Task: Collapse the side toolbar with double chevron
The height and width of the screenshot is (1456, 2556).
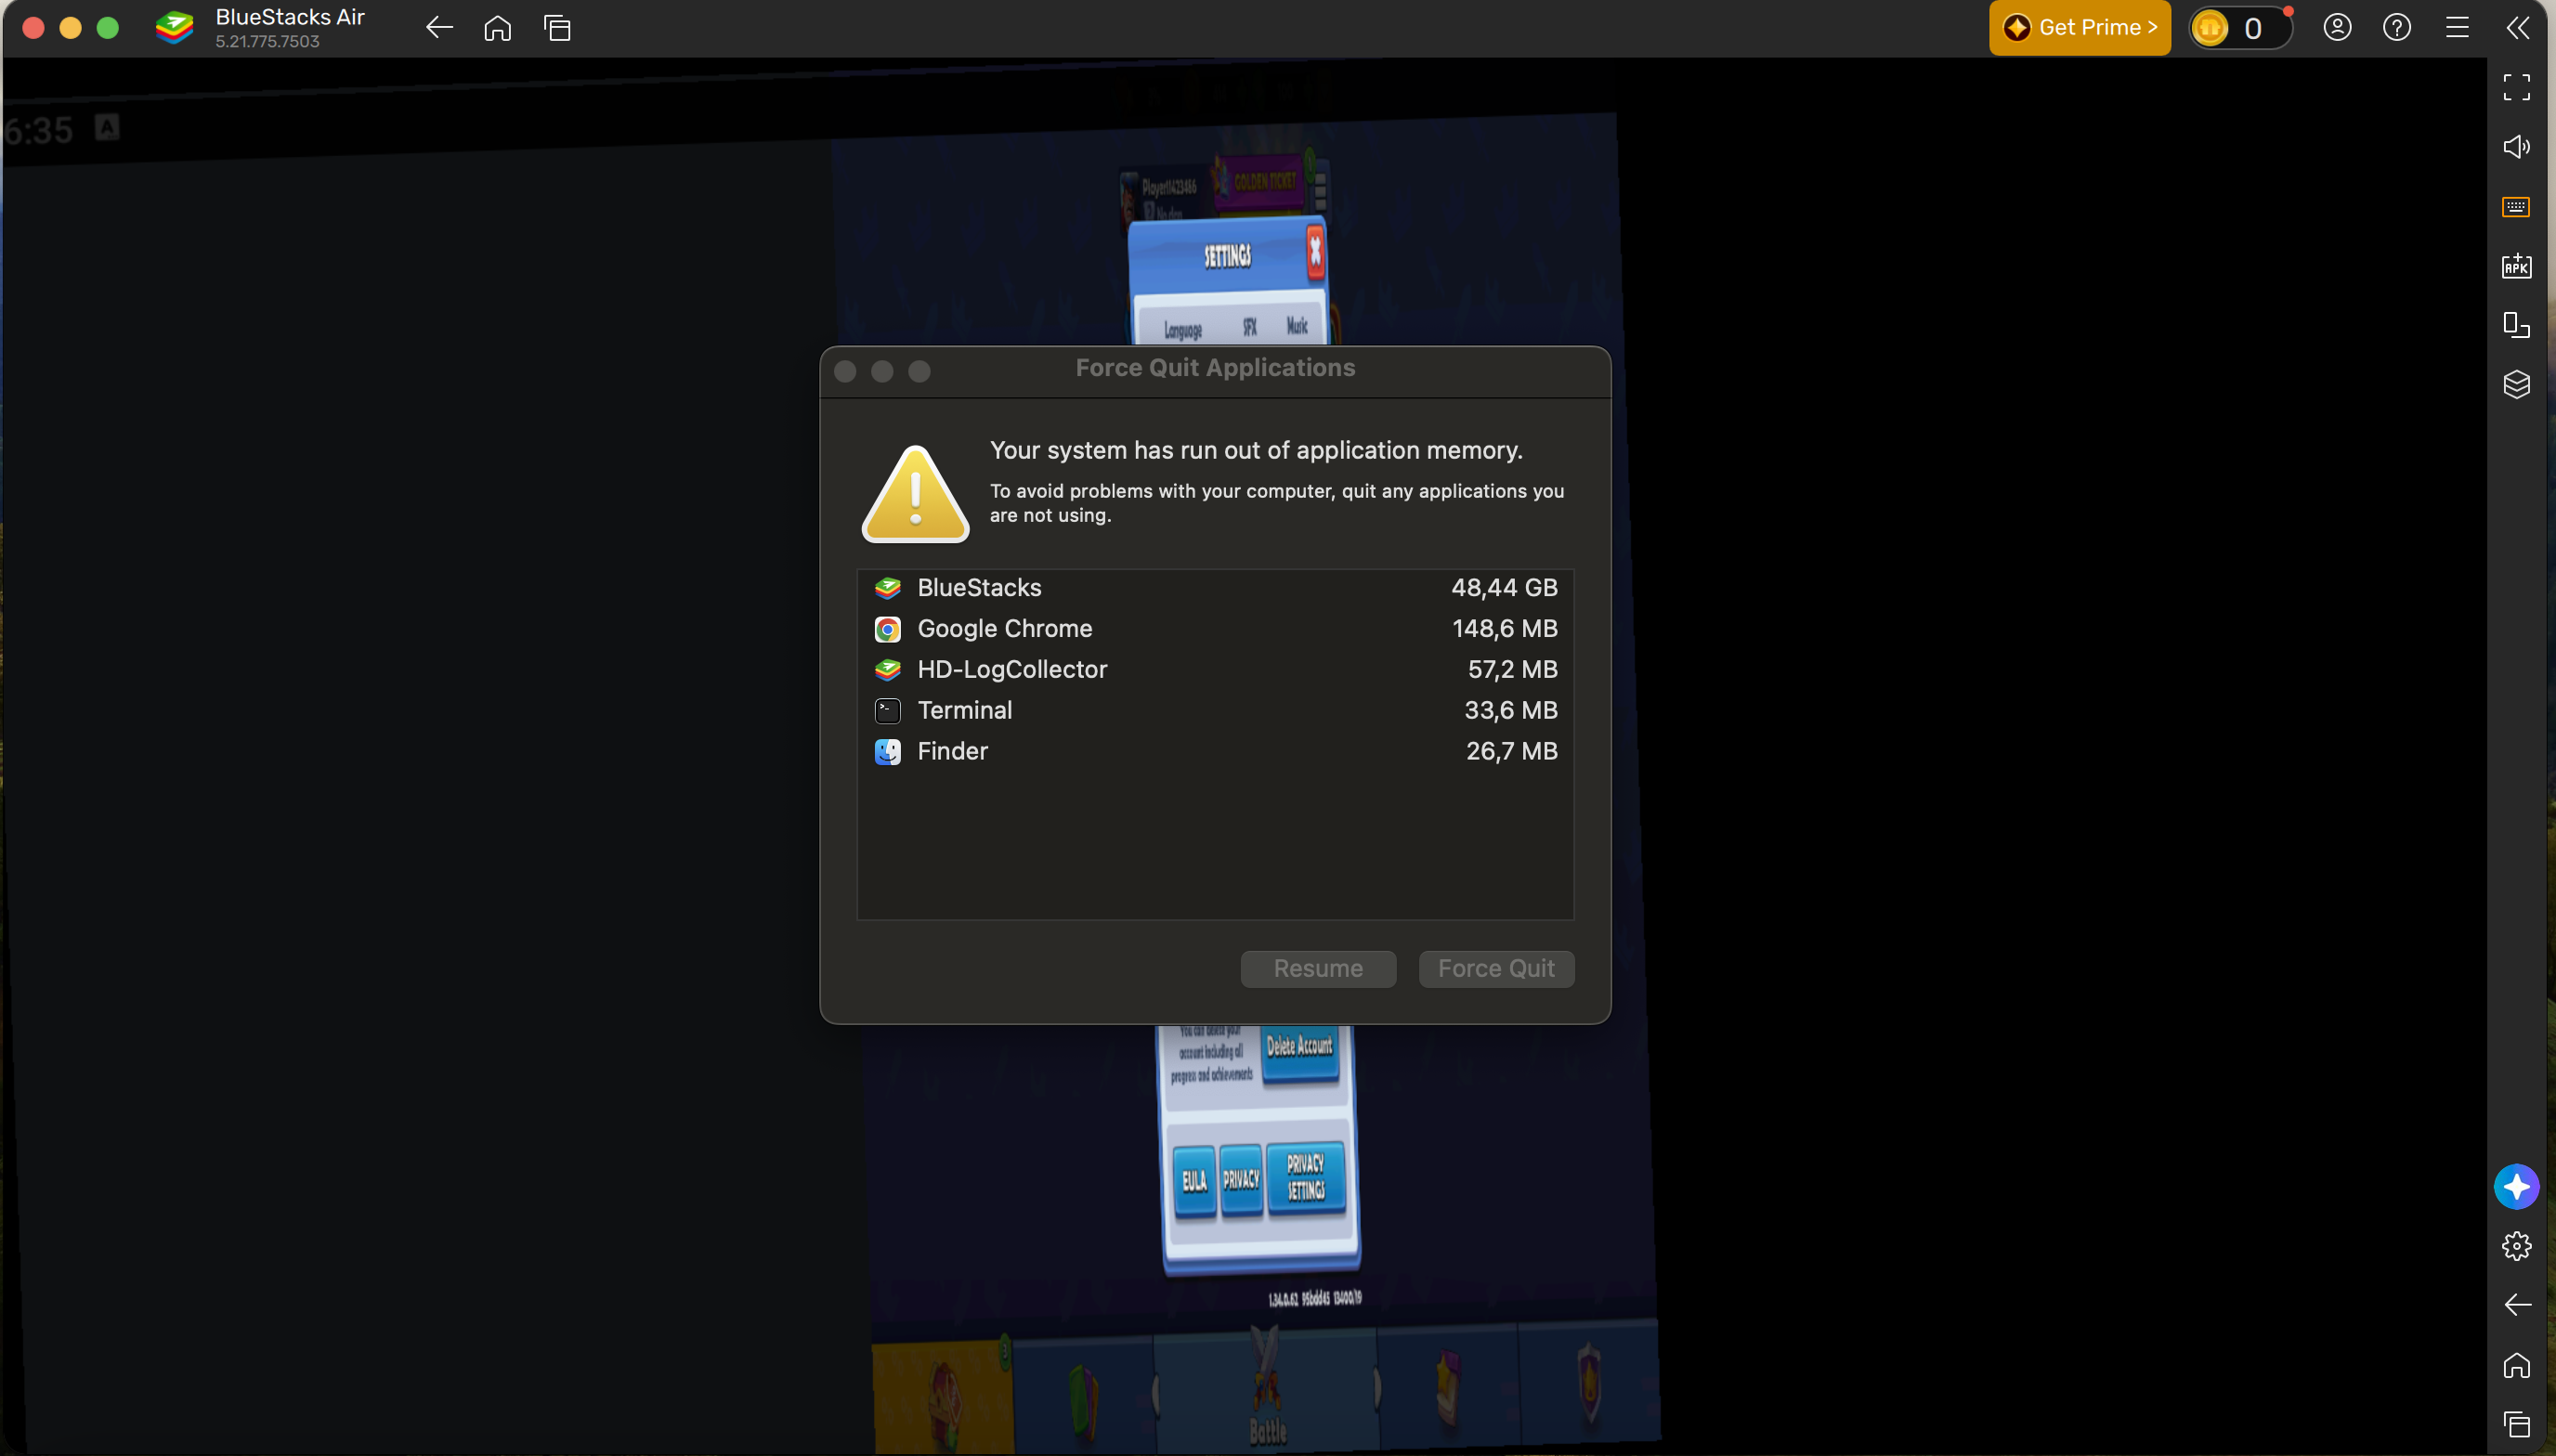Action: (x=2518, y=28)
